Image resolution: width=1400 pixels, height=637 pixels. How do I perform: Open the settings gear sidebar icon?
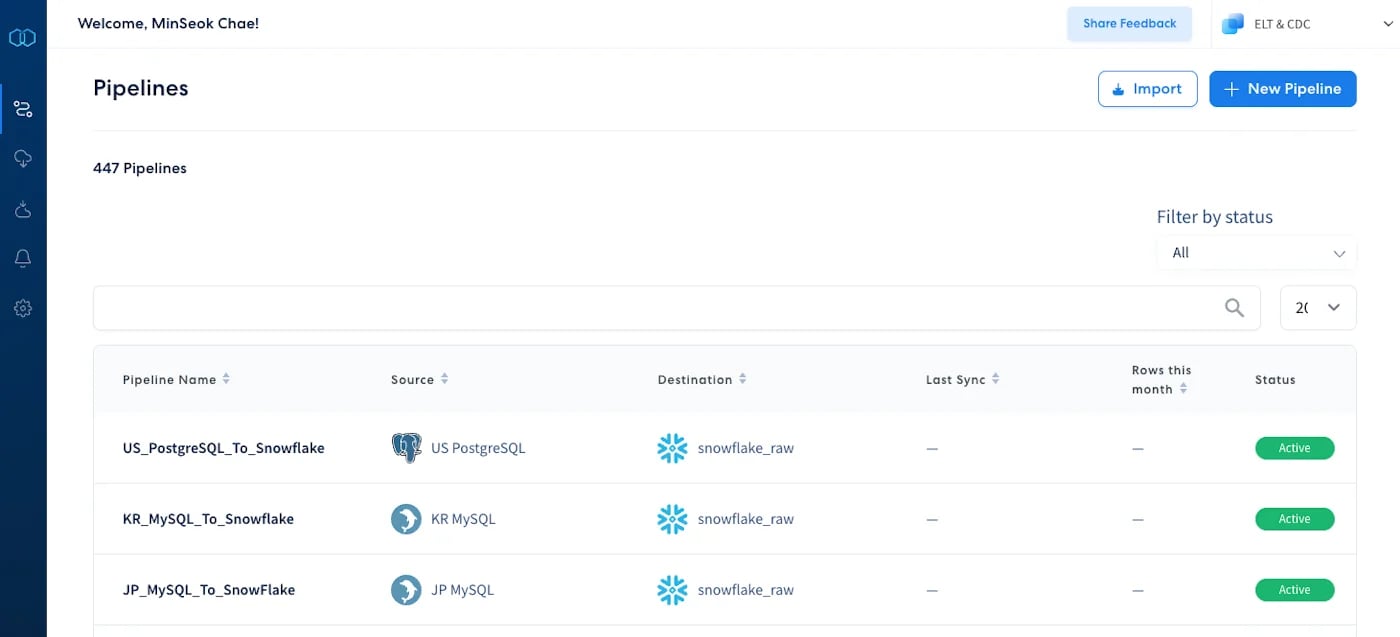22,309
